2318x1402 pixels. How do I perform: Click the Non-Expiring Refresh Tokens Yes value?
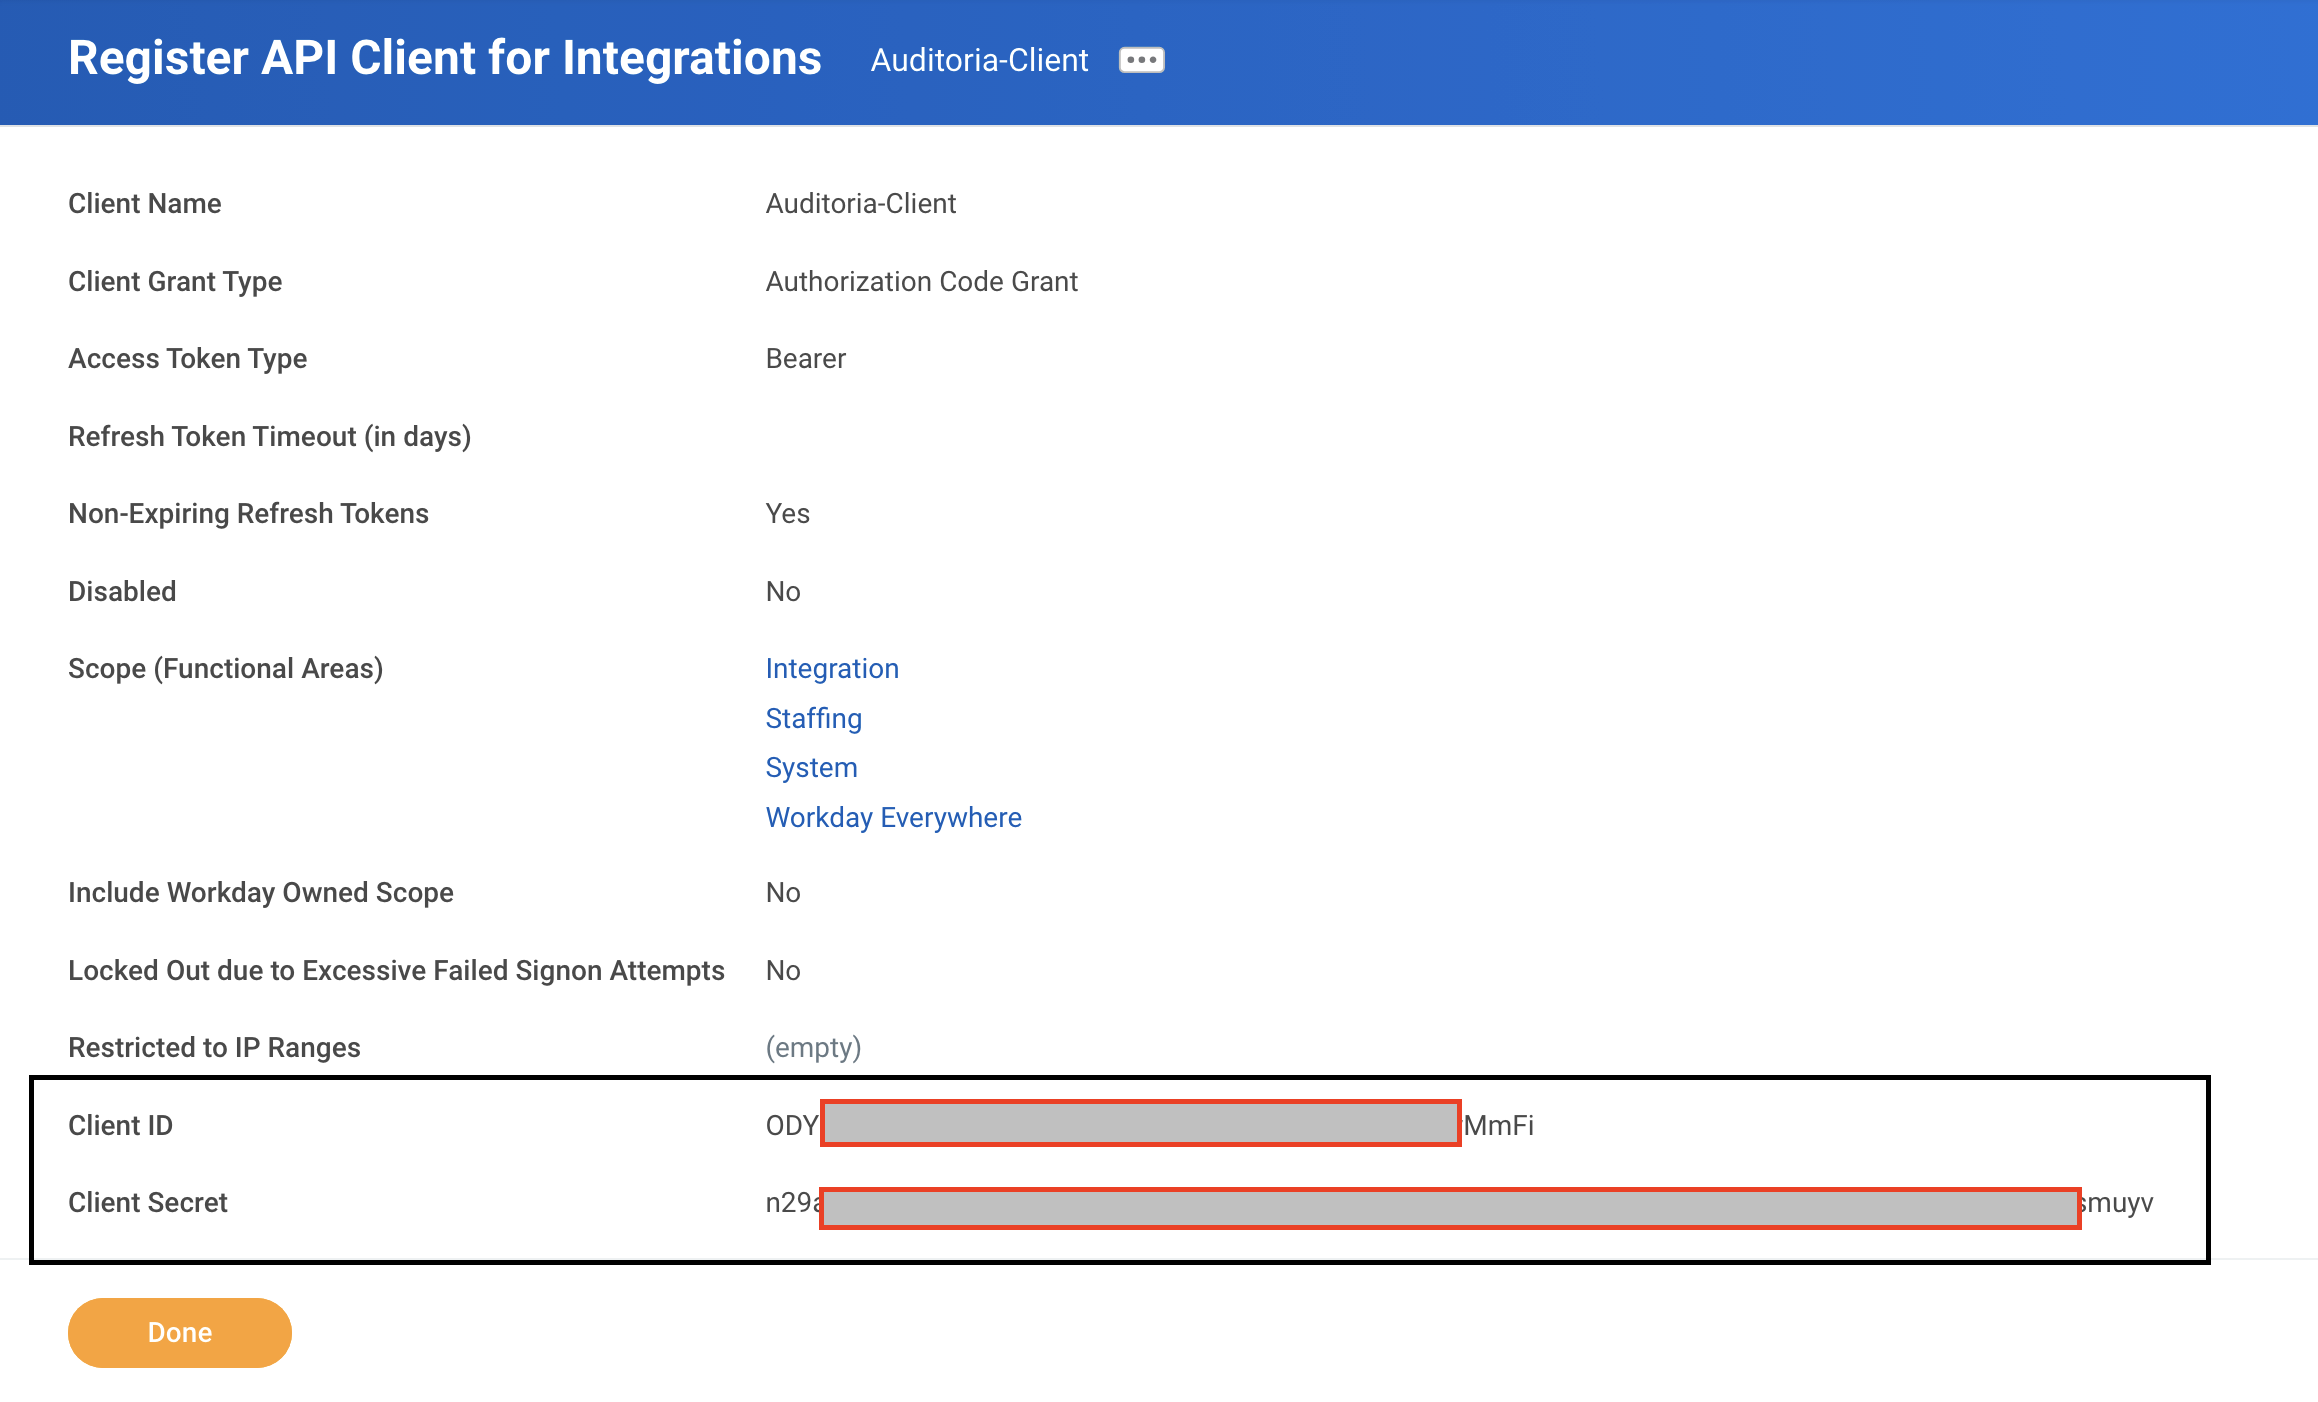point(787,513)
